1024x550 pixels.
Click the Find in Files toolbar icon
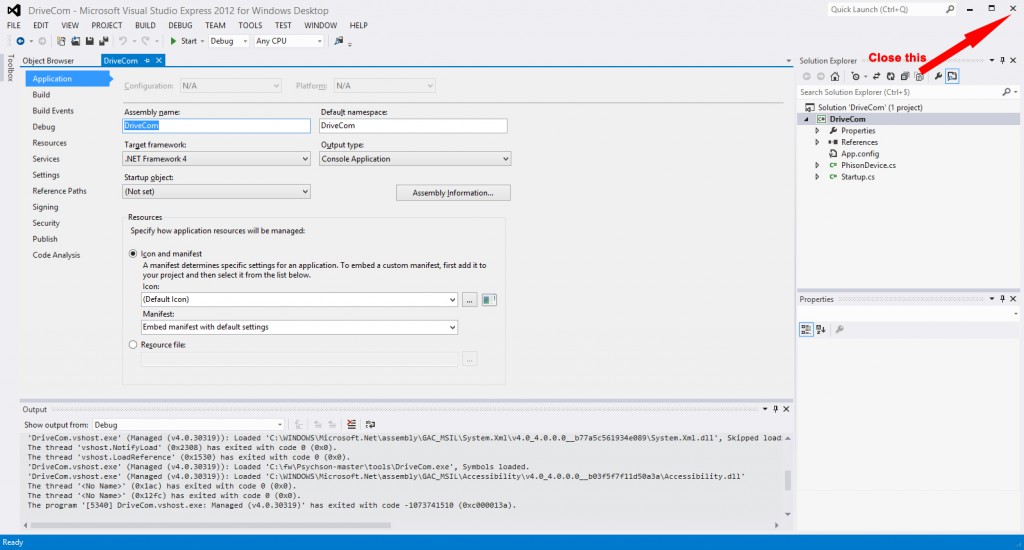click(338, 41)
